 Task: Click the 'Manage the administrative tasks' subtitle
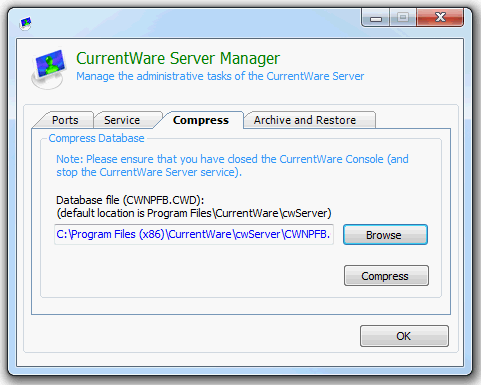click(x=220, y=76)
